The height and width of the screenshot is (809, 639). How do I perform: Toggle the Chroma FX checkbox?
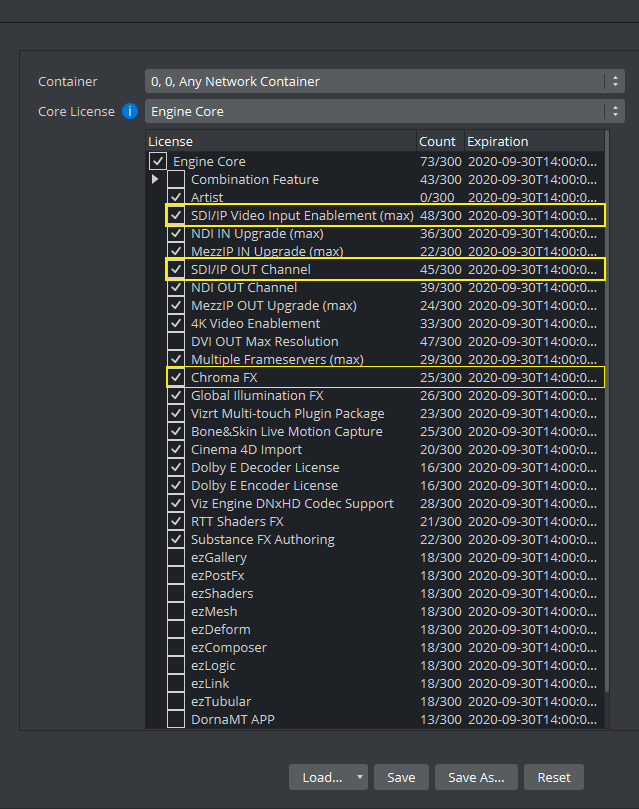(x=176, y=378)
